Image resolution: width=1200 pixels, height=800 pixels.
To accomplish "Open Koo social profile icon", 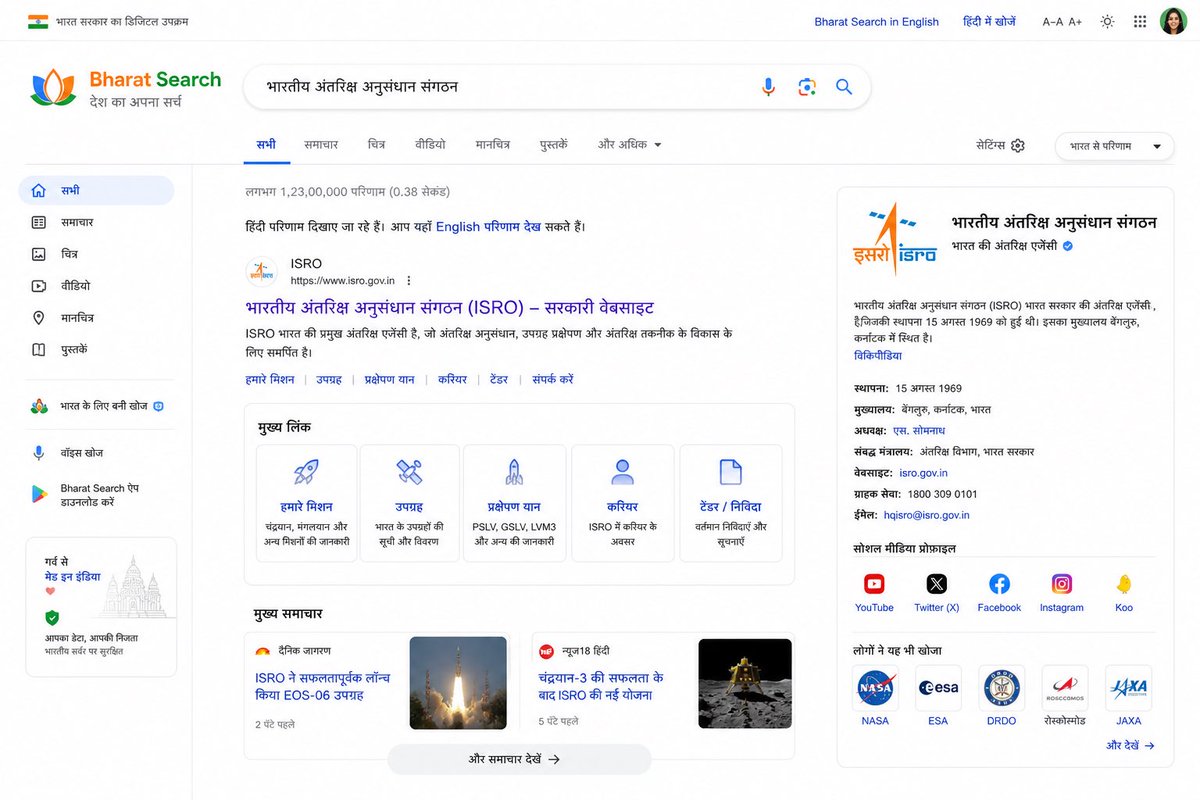I will tap(1124, 584).
